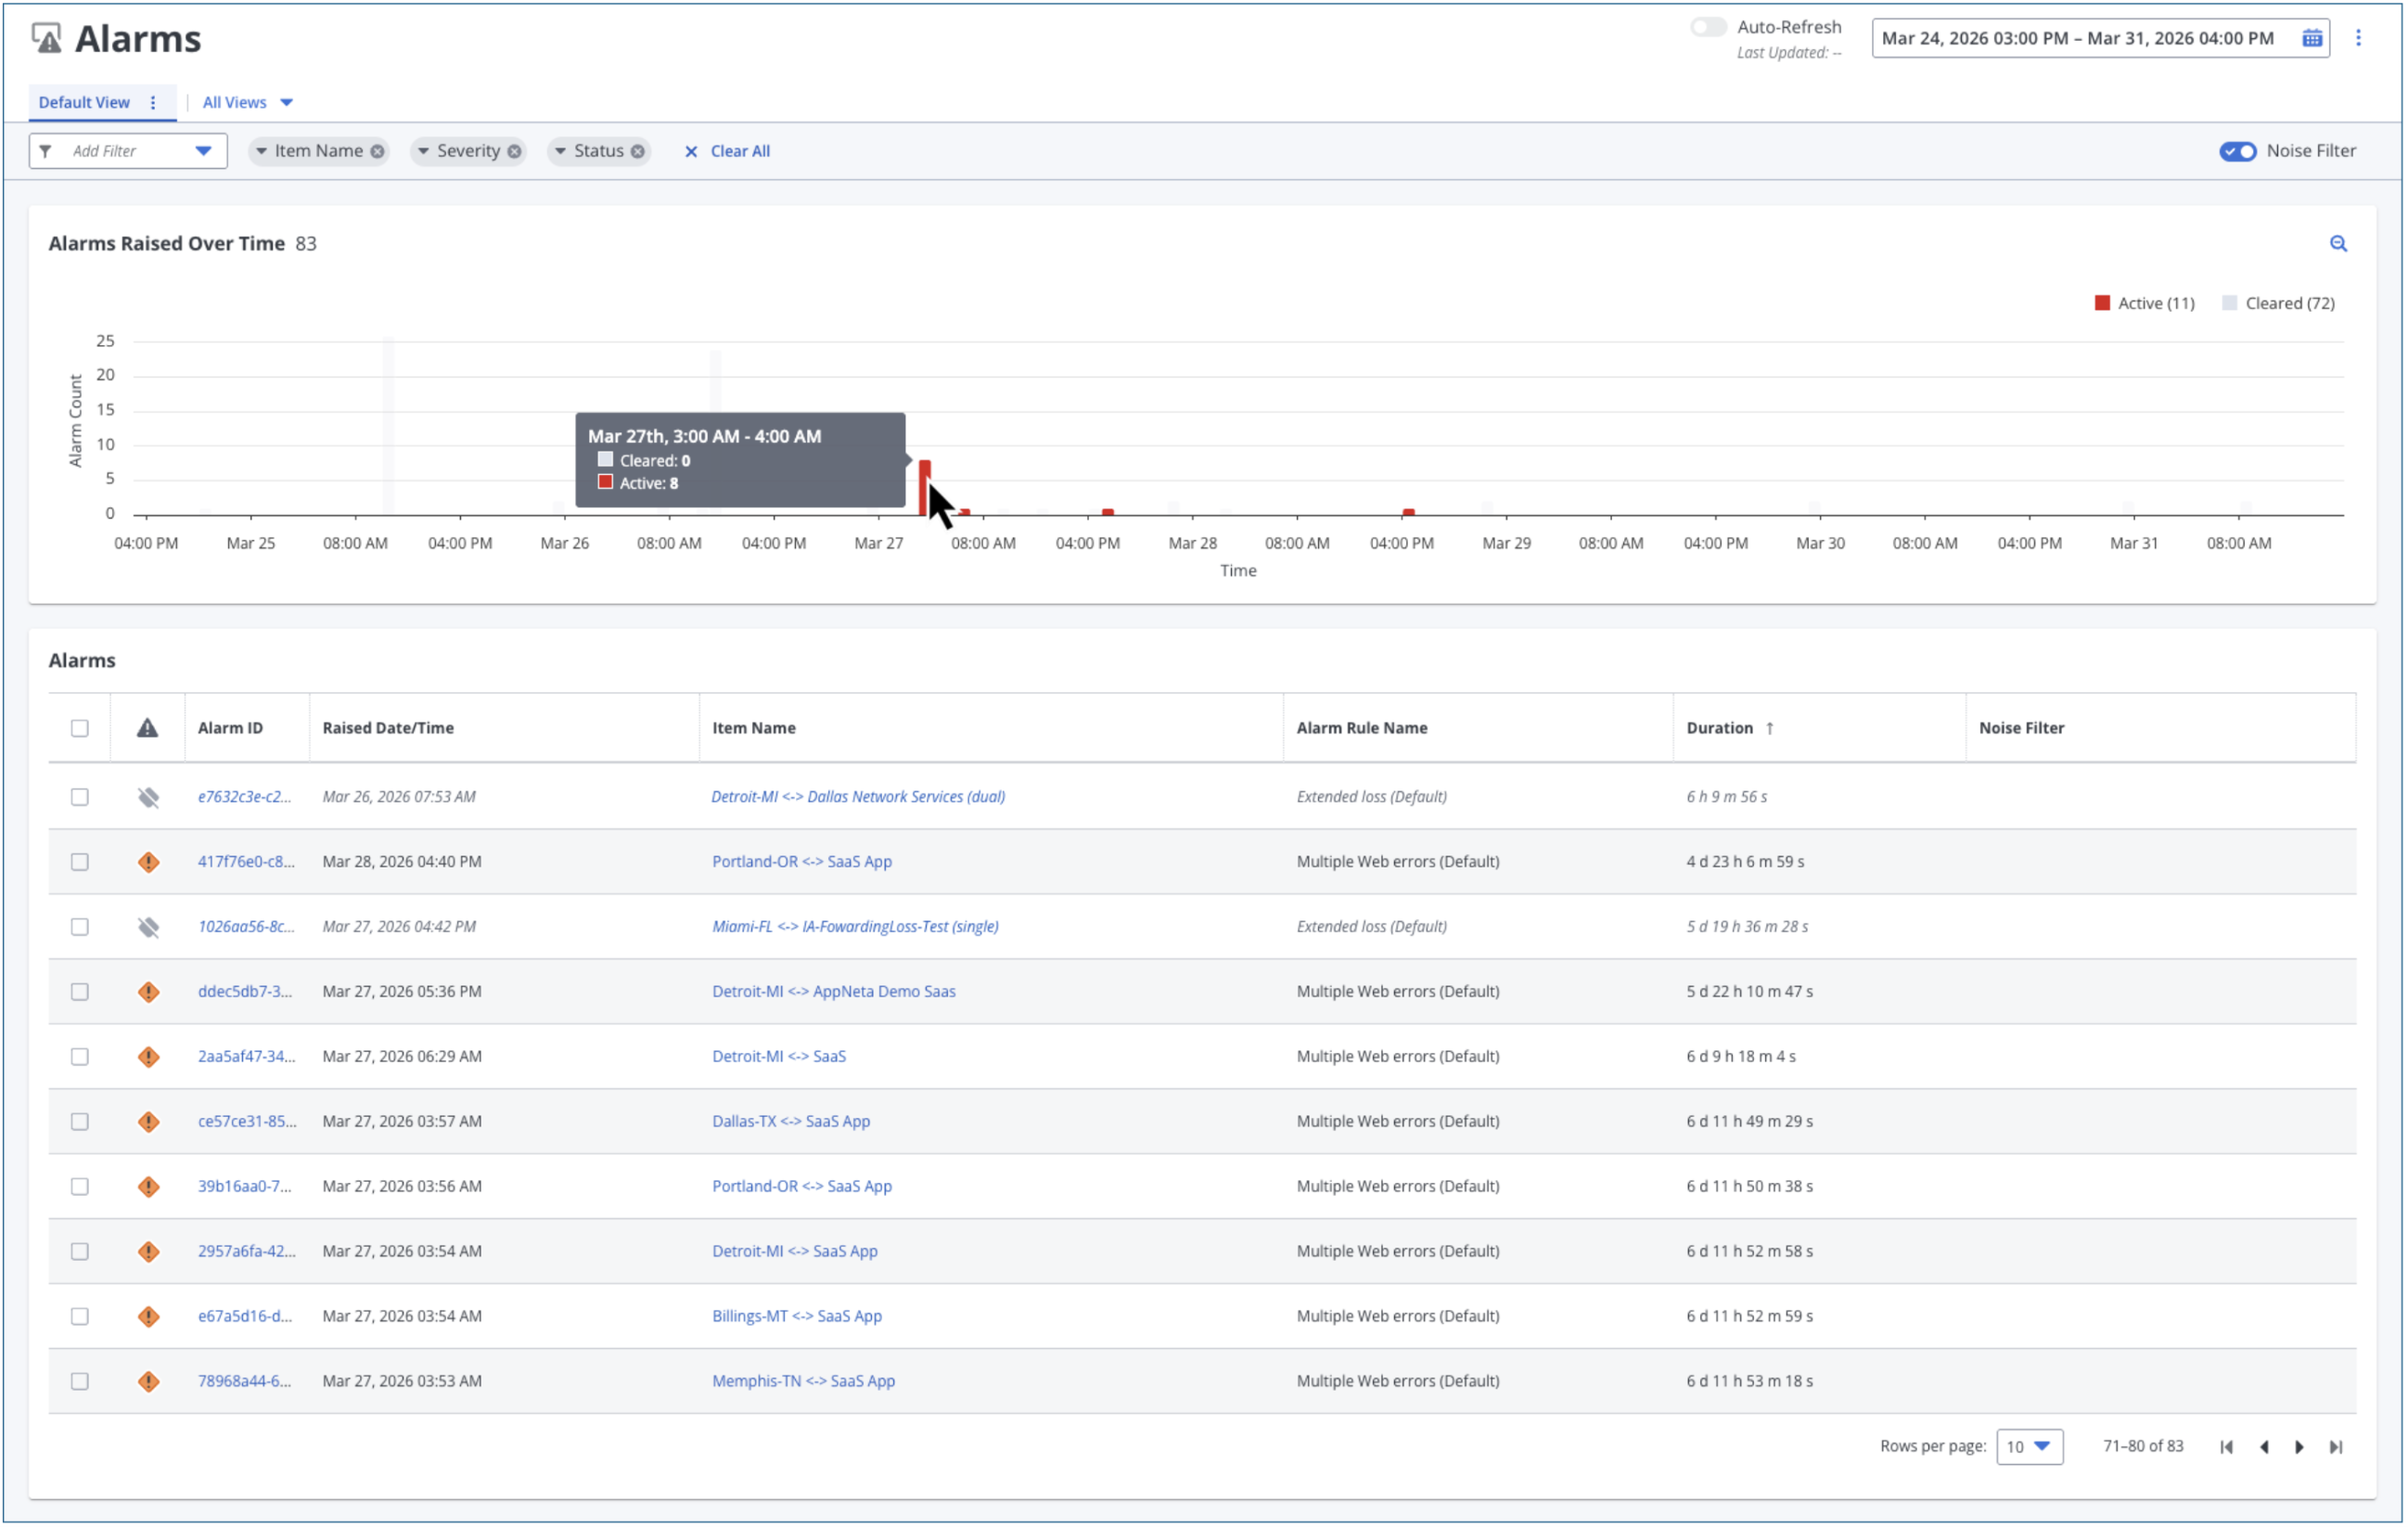Click severity icon for 2957a6fa alarm row

148,1252
